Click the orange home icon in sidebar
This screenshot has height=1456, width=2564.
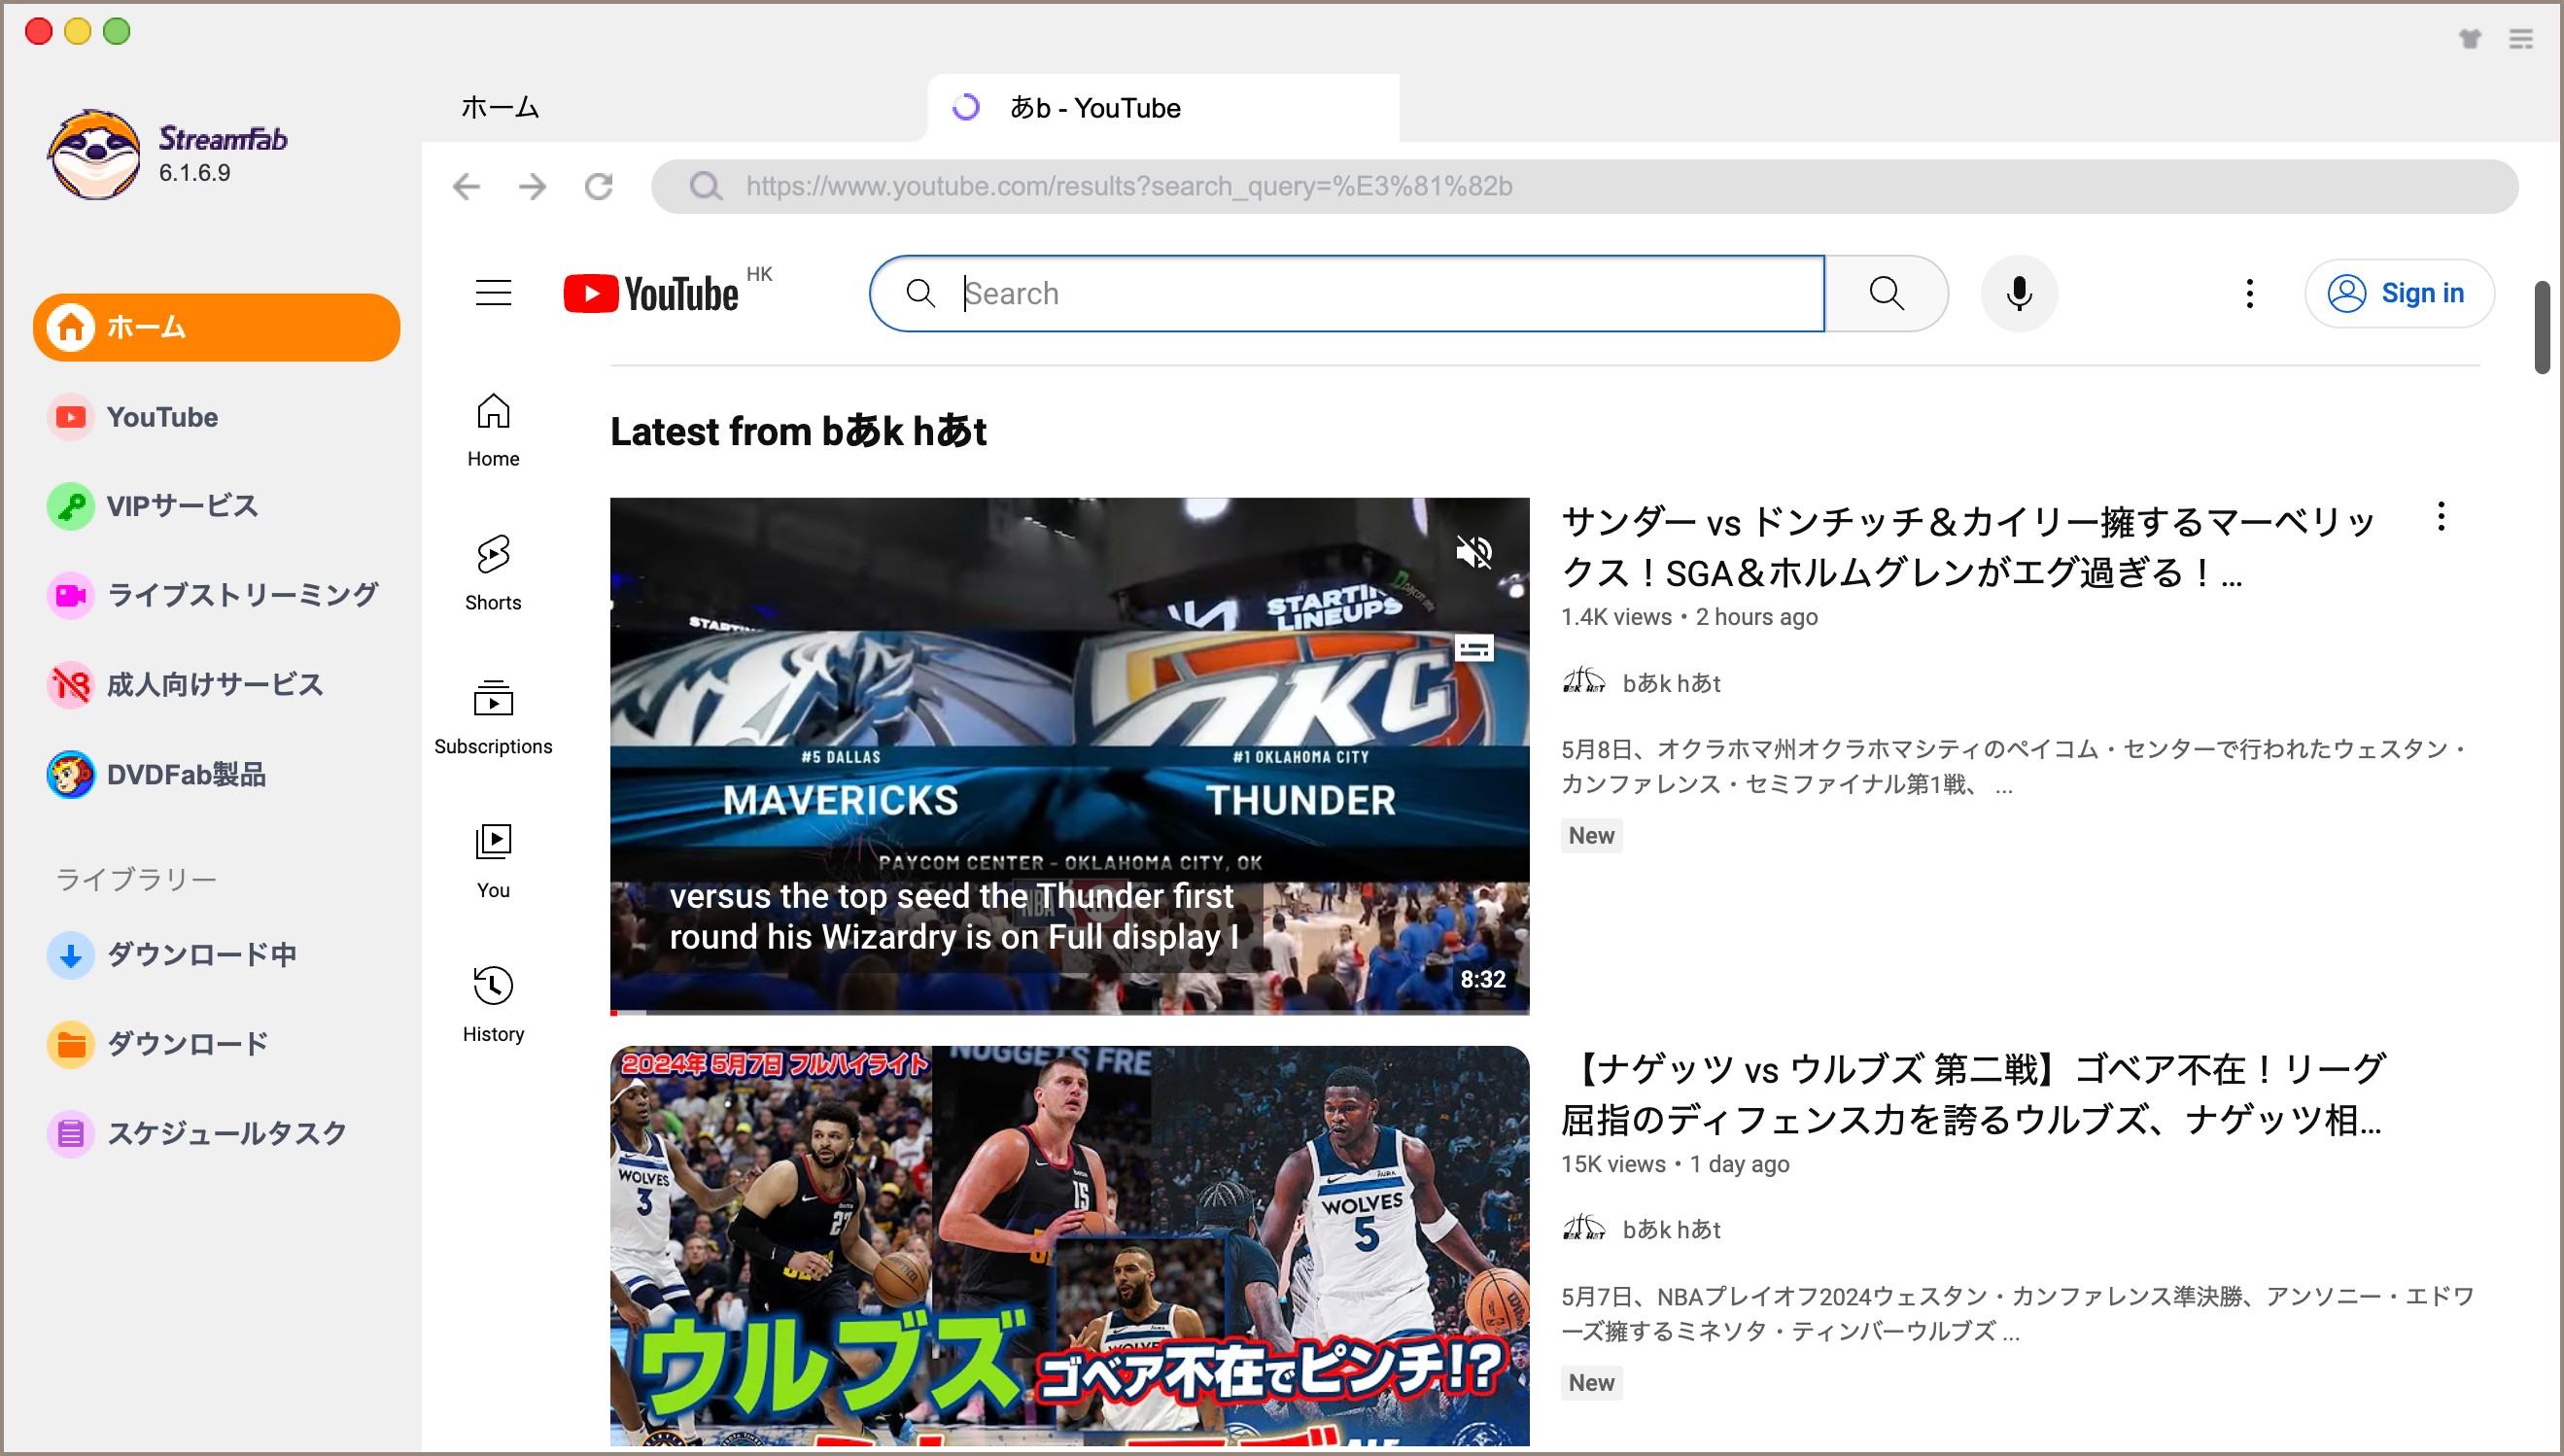pos(71,327)
